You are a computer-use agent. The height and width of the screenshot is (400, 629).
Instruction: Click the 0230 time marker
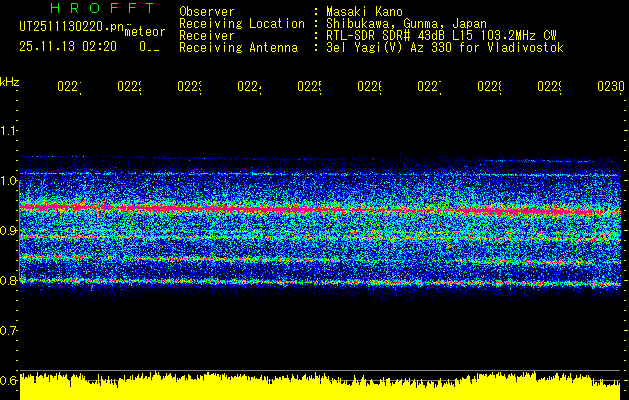611,86
